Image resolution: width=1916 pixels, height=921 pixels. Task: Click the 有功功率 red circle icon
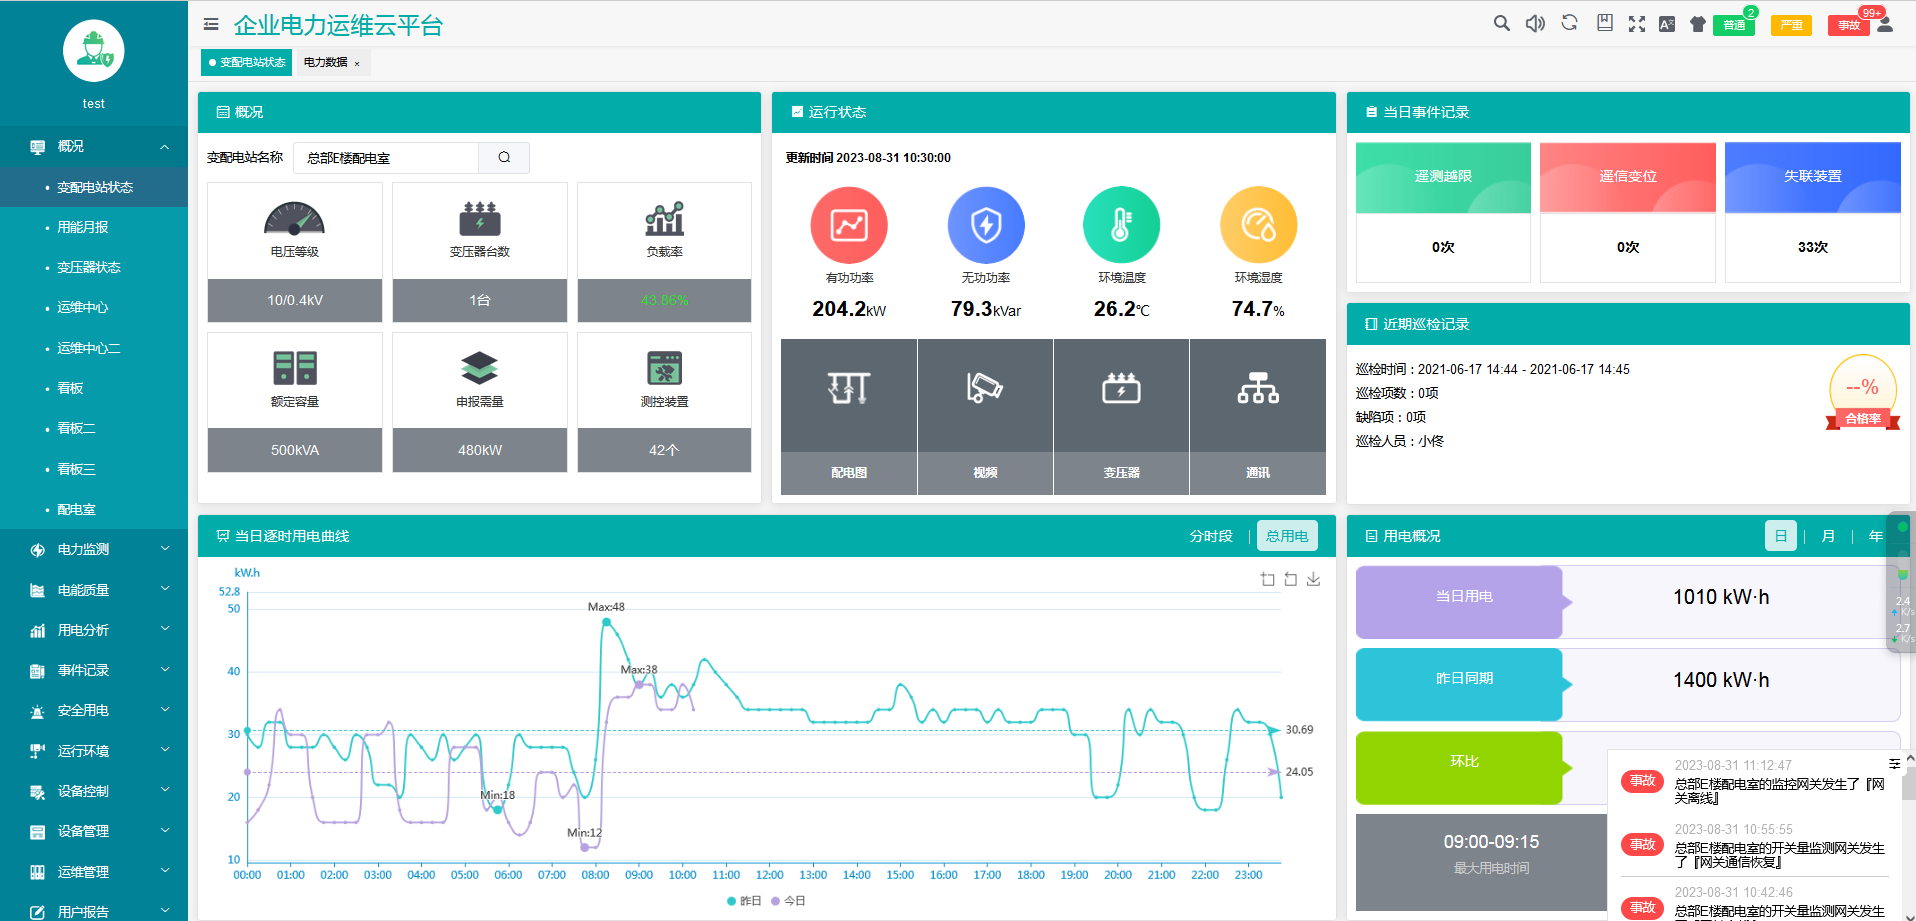[x=849, y=225]
